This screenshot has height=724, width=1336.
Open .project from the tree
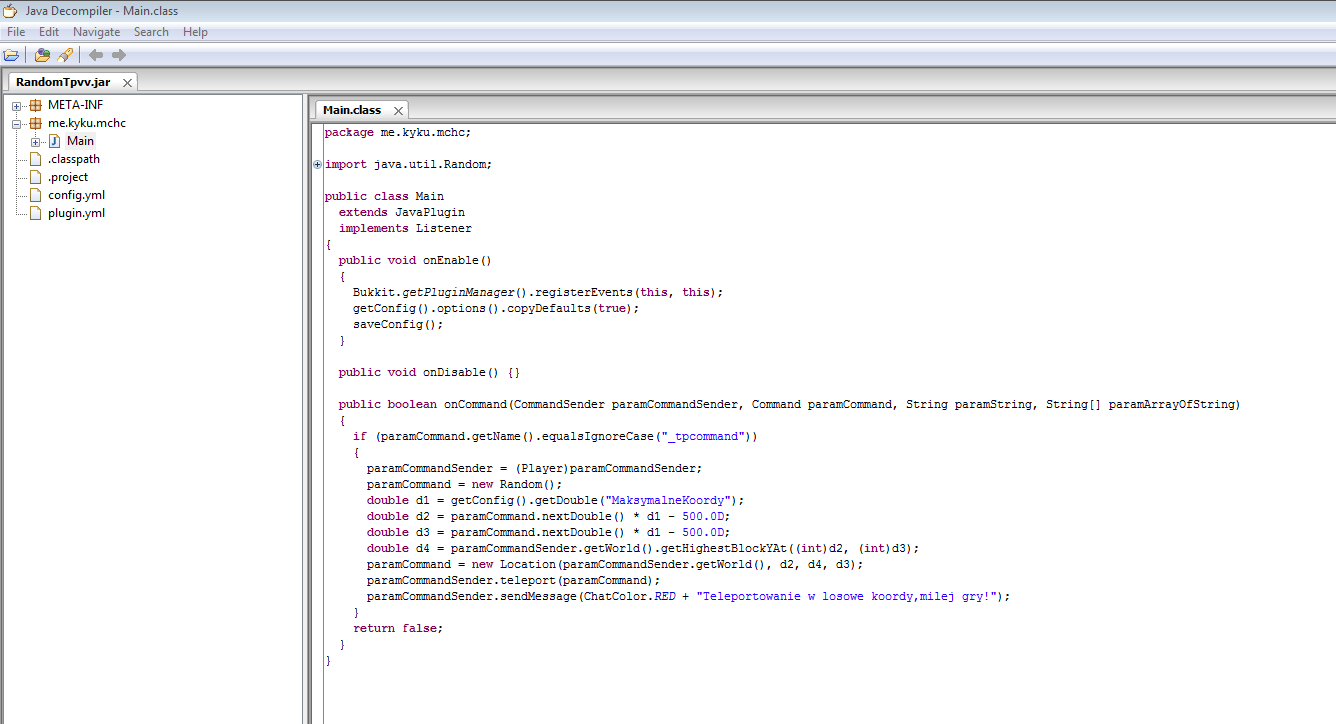[68, 177]
